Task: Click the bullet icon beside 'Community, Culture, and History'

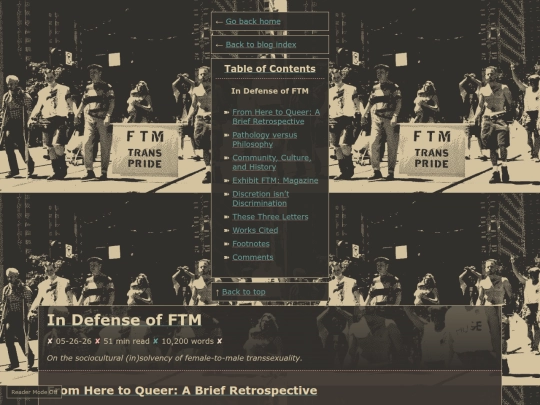Action: pyautogui.click(x=226, y=158)
